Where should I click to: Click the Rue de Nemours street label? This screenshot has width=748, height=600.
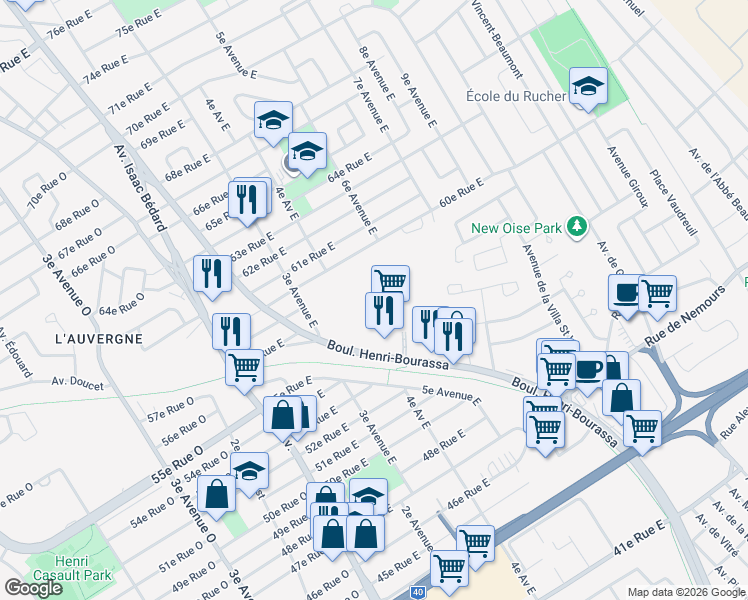(x=685, y=316)
